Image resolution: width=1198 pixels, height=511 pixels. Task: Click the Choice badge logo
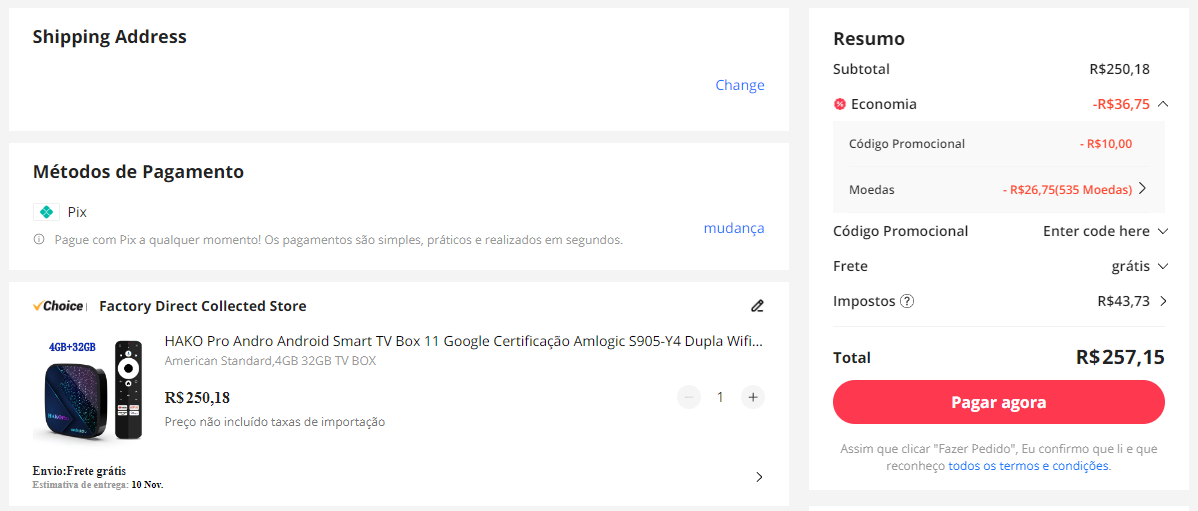[60, 306]
